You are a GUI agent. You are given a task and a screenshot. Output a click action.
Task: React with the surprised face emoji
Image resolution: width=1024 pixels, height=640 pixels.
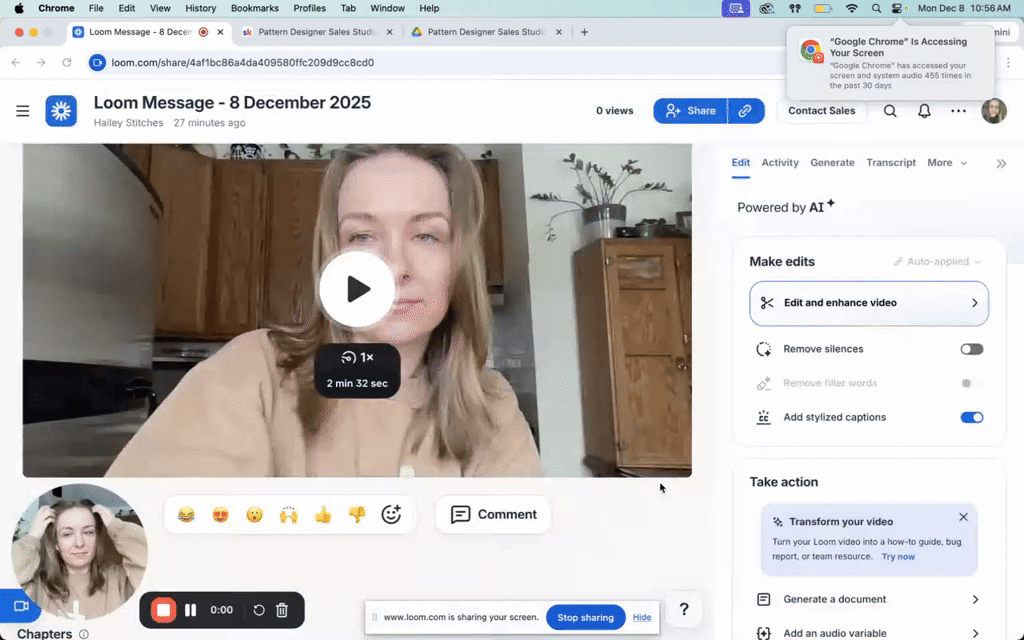pos(255,515)
